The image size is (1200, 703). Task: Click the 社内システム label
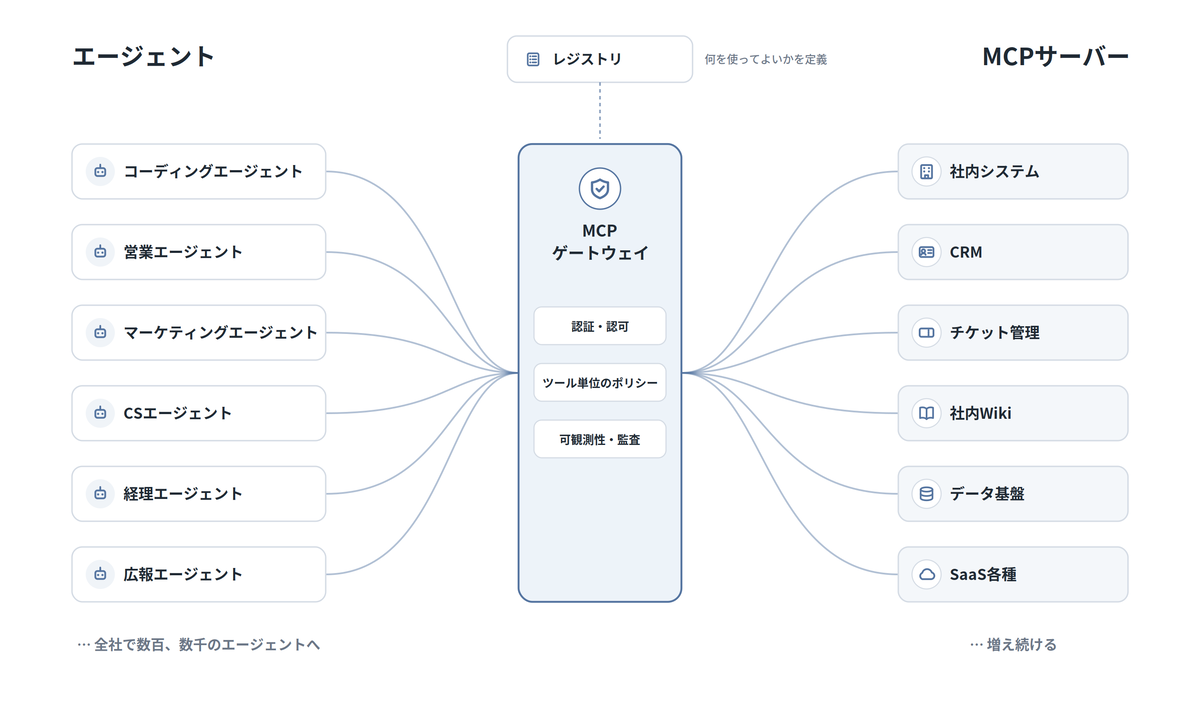[995, 172]
